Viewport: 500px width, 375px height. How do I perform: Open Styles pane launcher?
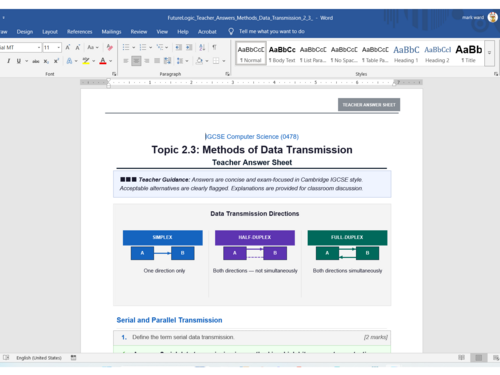point(496,74)
